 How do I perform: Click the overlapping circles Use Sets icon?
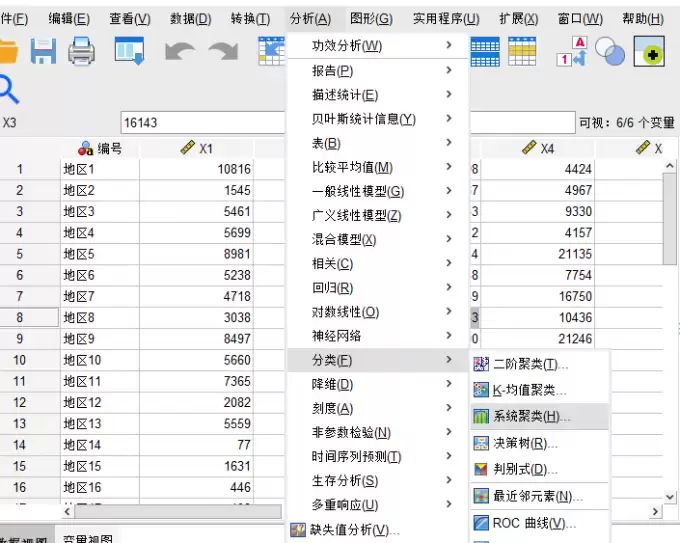click(x=610, y=52)
